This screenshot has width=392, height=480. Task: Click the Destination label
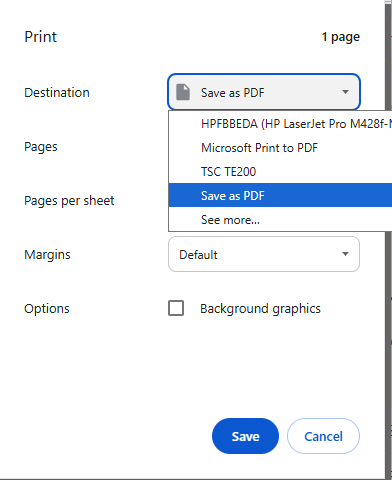point(57,93)
